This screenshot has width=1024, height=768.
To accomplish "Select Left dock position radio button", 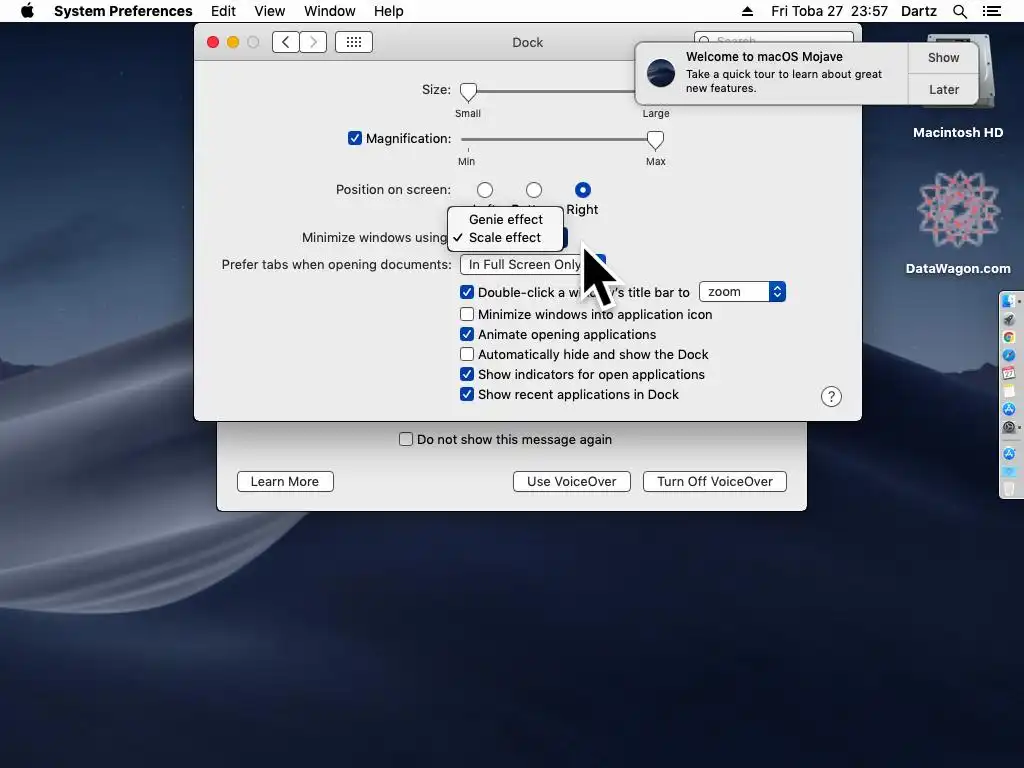I will 485,190.
